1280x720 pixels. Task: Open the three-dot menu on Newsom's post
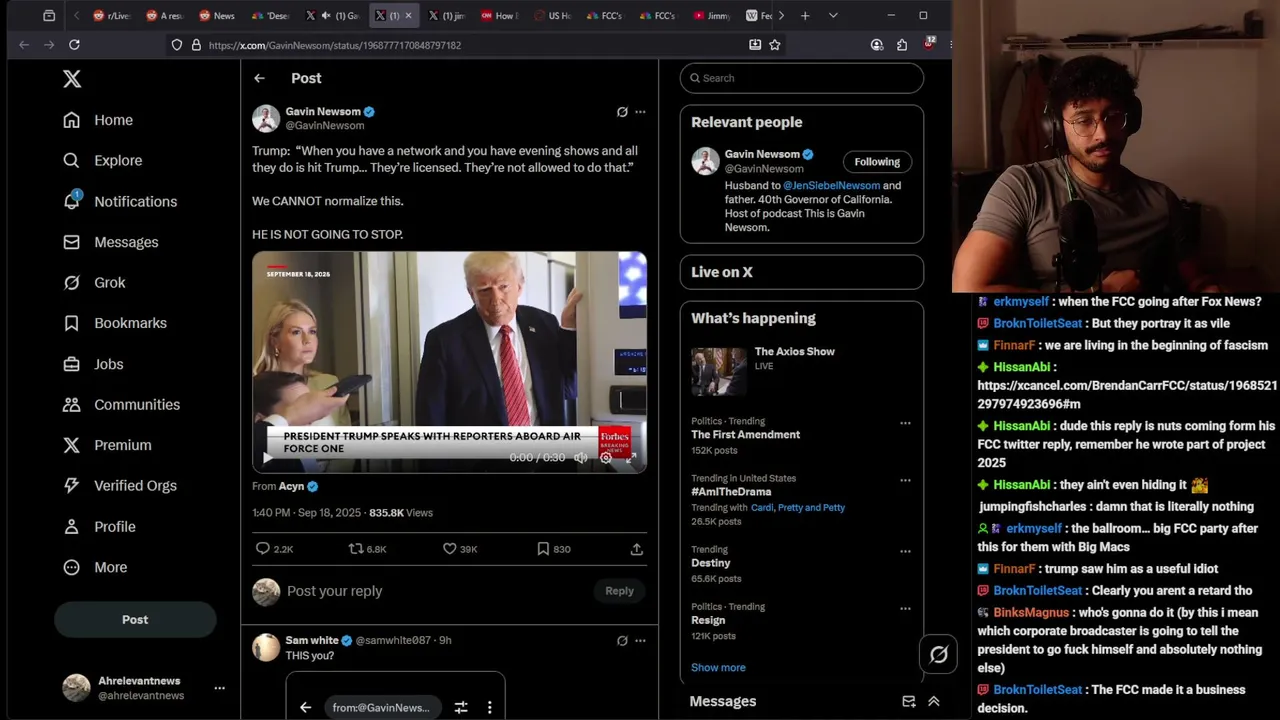click(640, 112)
